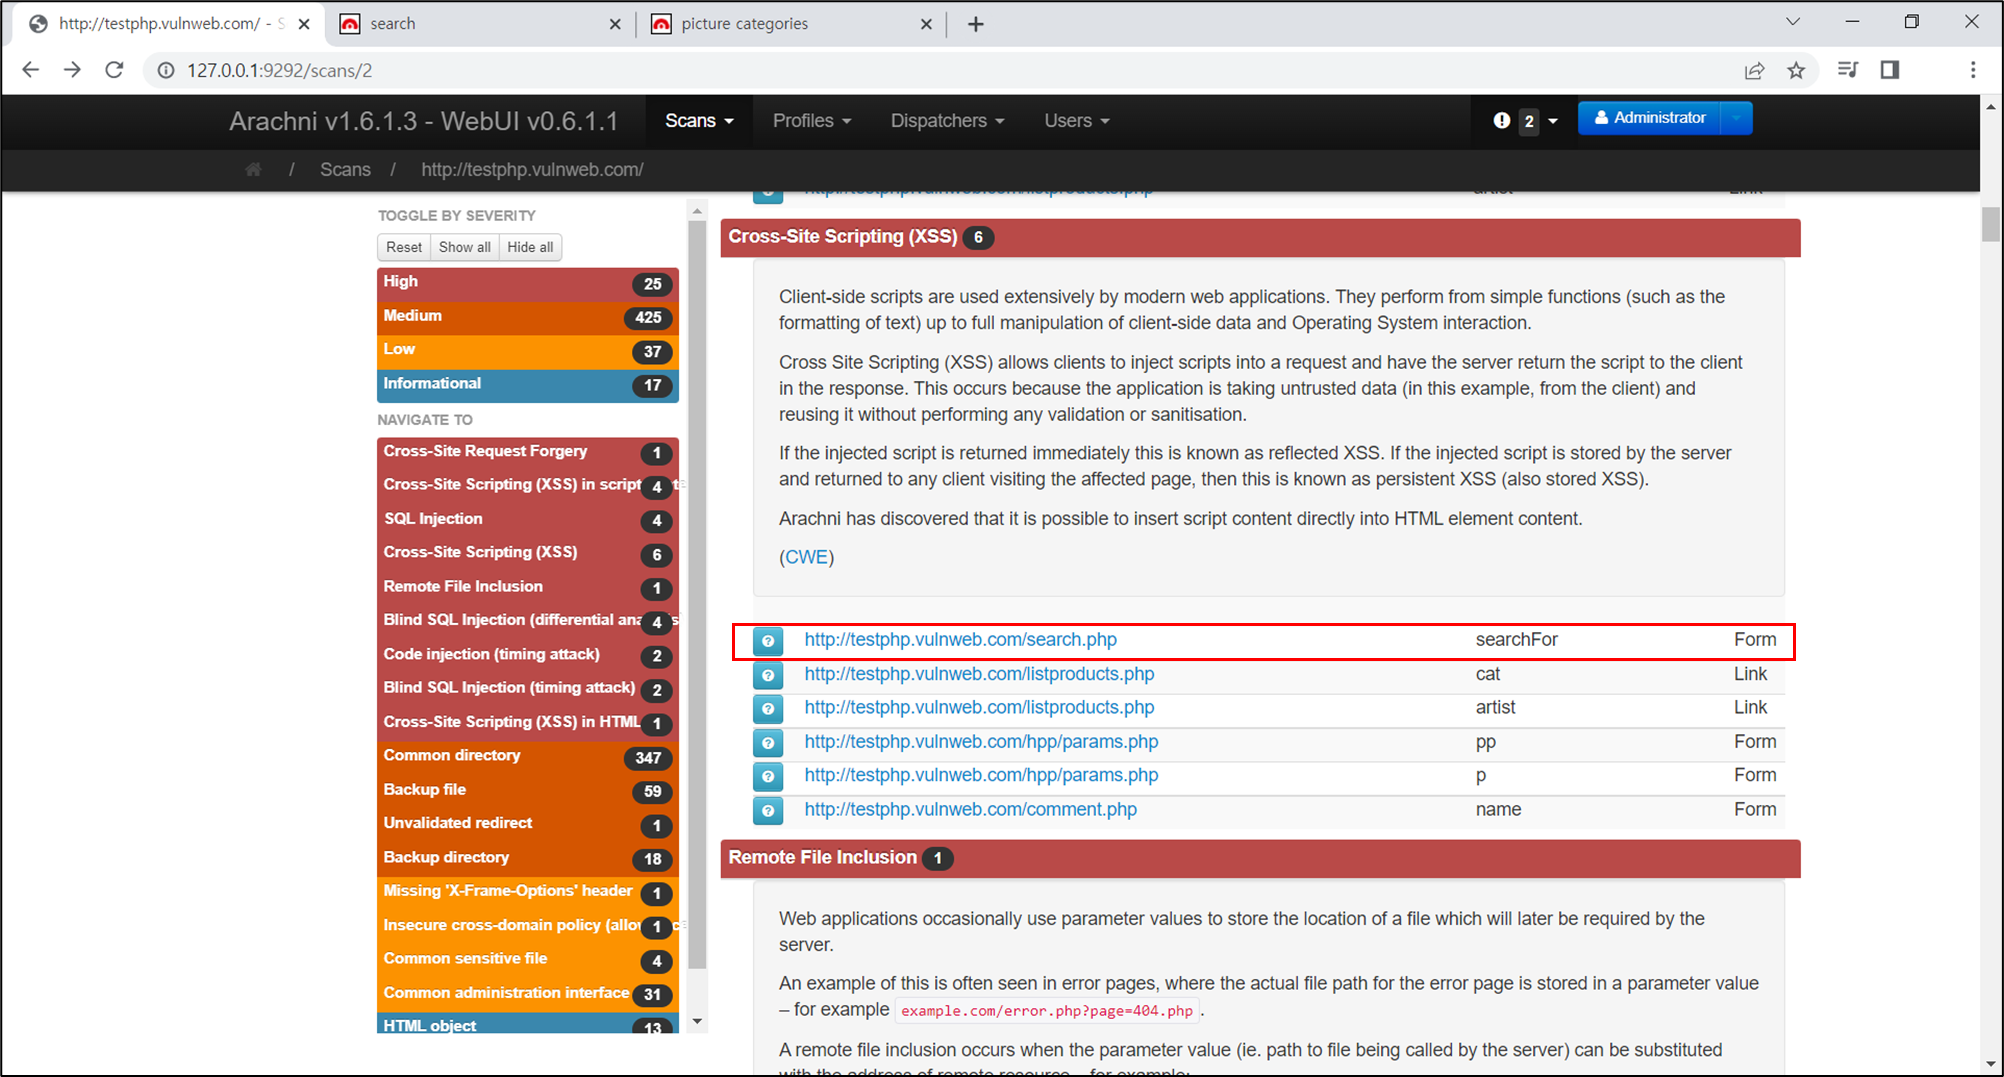Navigate to Backup directory issues
The width and height of the screenshot is (2004, 1077).
tap(528, 858)
